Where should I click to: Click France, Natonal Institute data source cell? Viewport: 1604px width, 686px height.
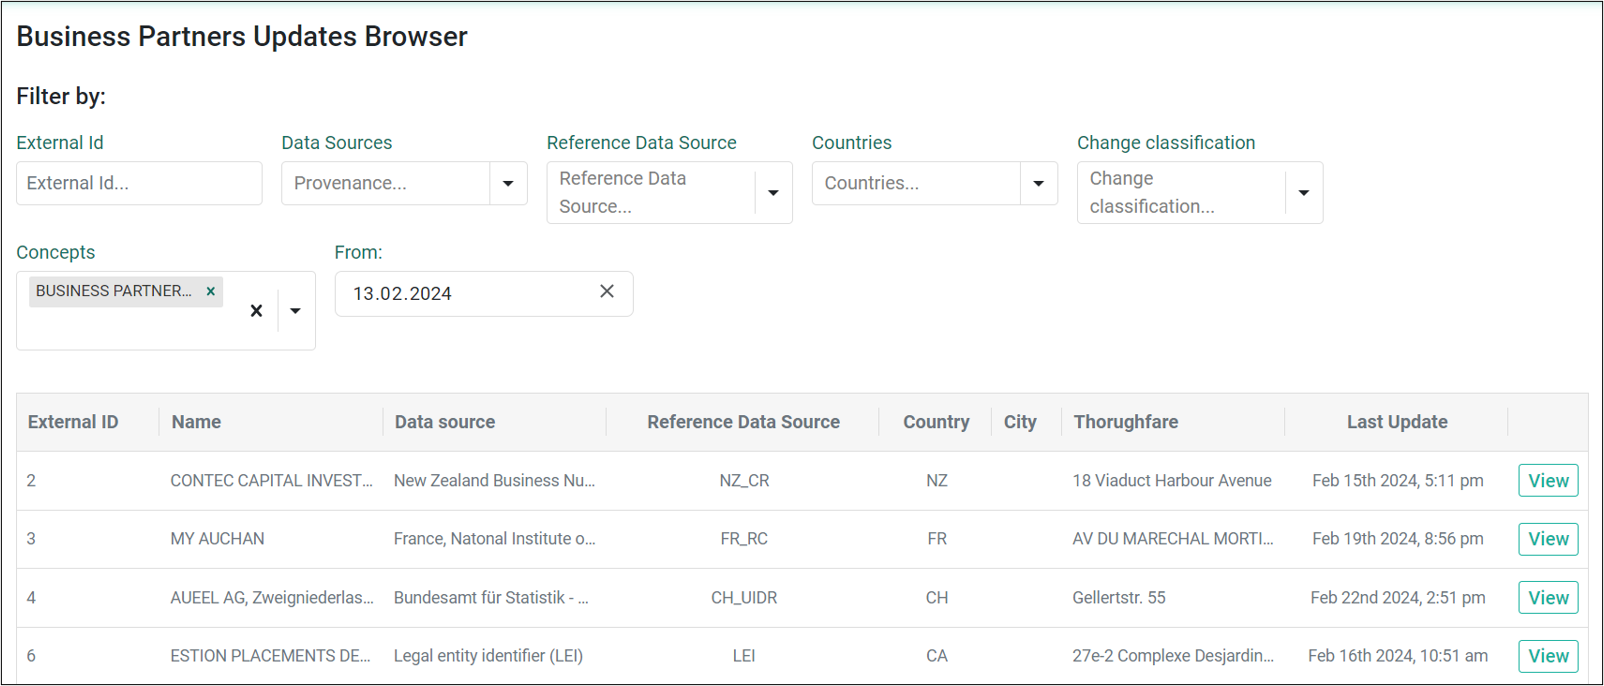(x=494, y=539)
